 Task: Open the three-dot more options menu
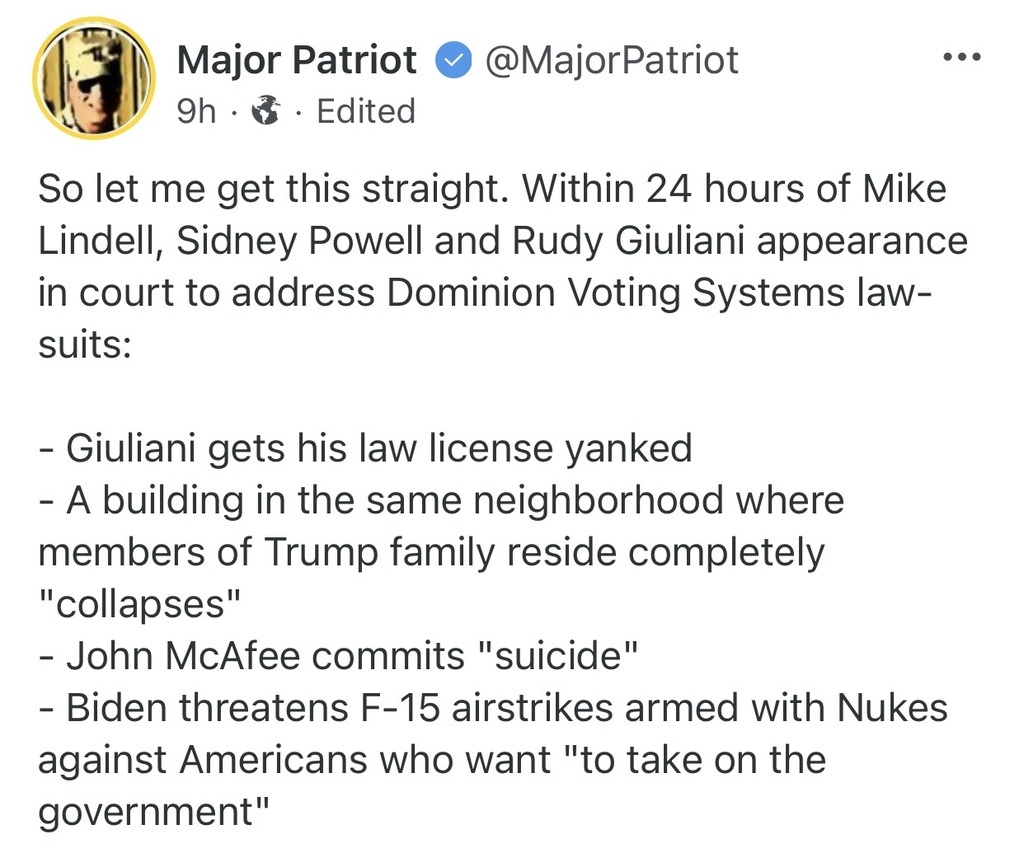pyautogui.click(x=963, y=57)
